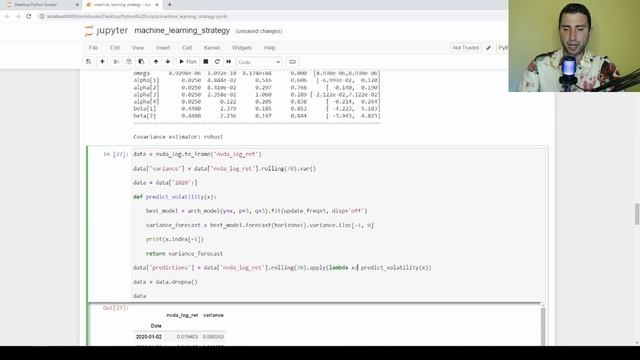Image resolution: width=640 pixels, height=360 pixels.
Task: Paste cells below icon
Action: click(141, 62)
